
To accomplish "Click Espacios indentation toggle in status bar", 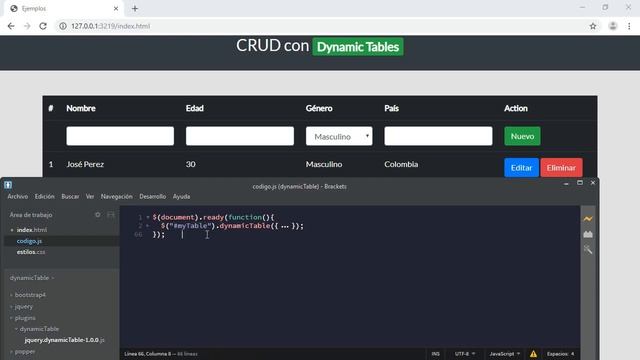I will pyautogui.click(x=557, y=354).
